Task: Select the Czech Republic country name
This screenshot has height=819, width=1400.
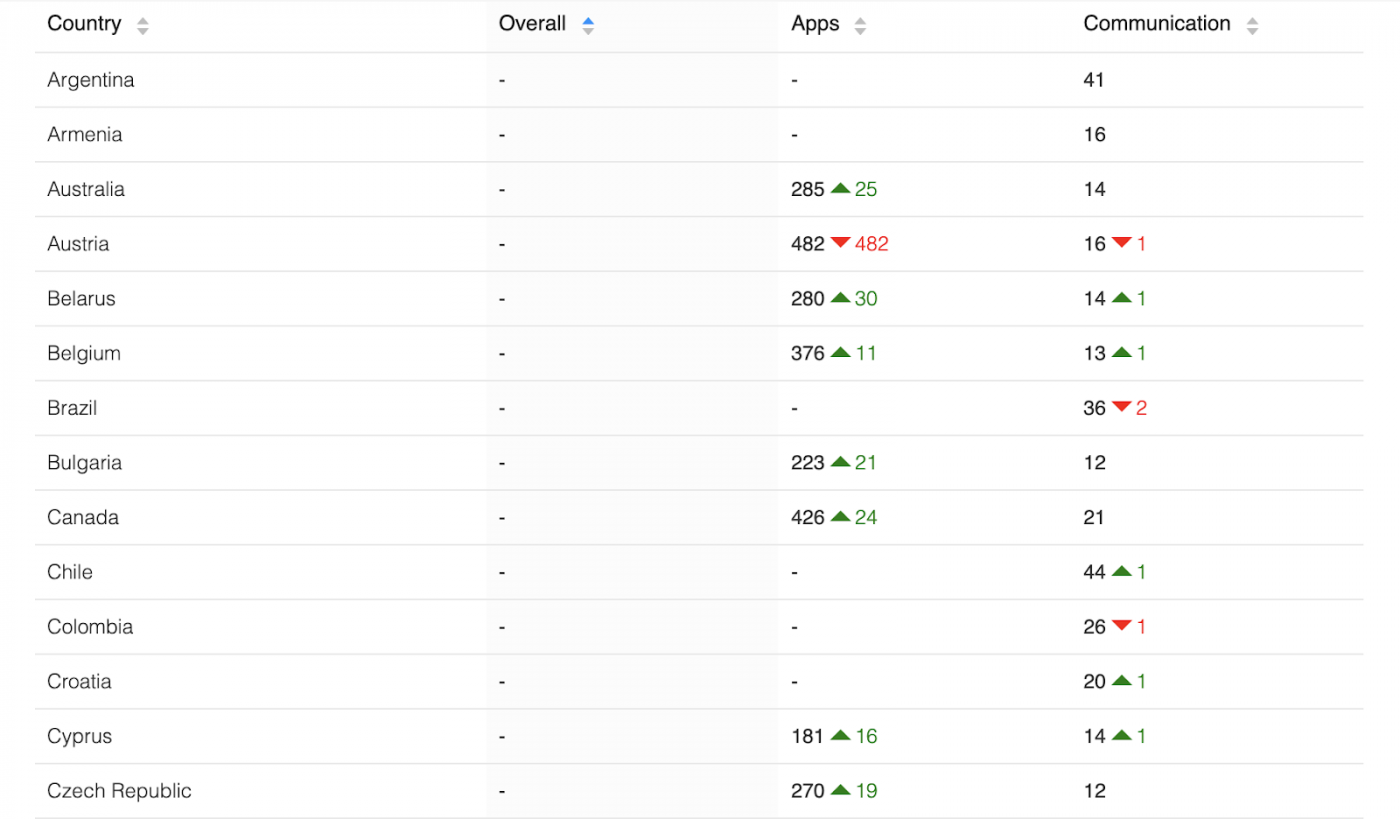Action: click(x=119, y=791)
